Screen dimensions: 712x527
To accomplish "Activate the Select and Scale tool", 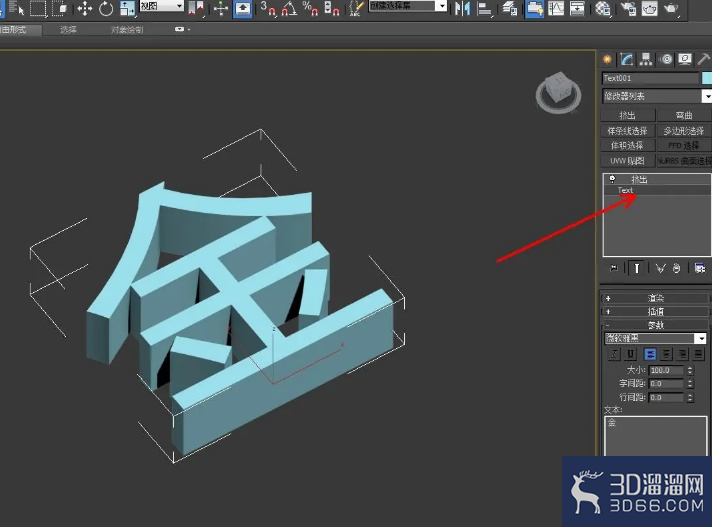I will tap(127, 9).
